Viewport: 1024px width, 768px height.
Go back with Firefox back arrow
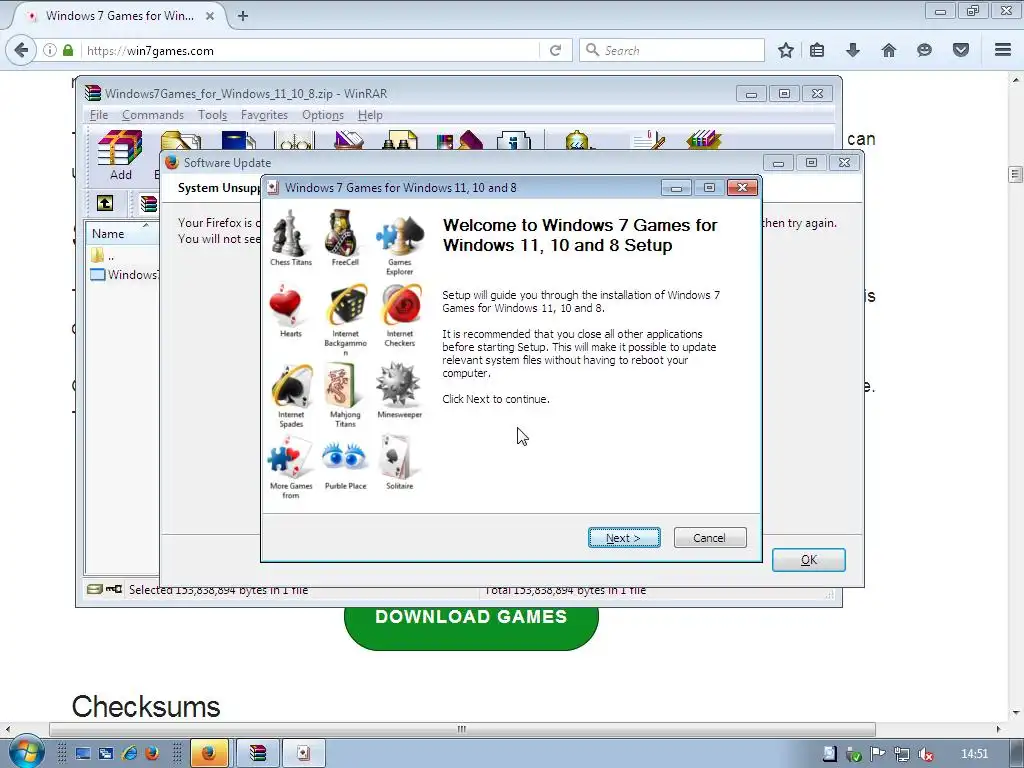pos(21,50)
